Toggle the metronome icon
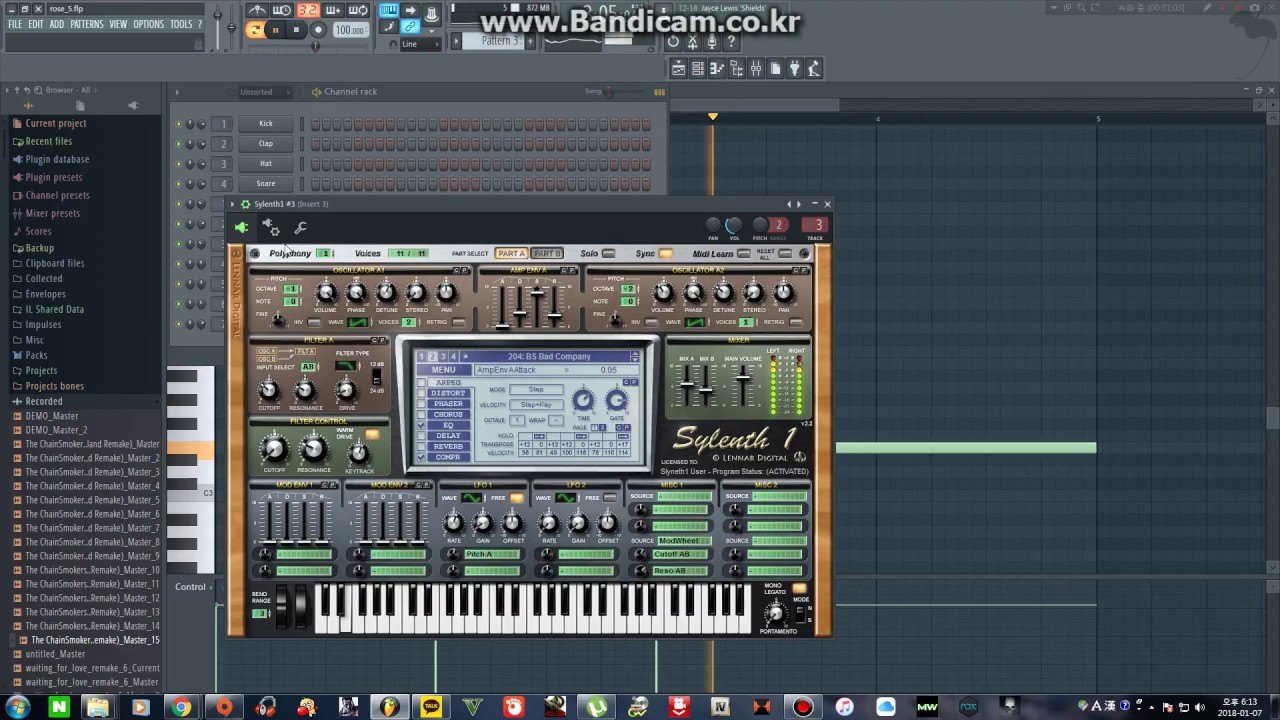Screen dimensions: 1280x720 [x=257, y=11]
